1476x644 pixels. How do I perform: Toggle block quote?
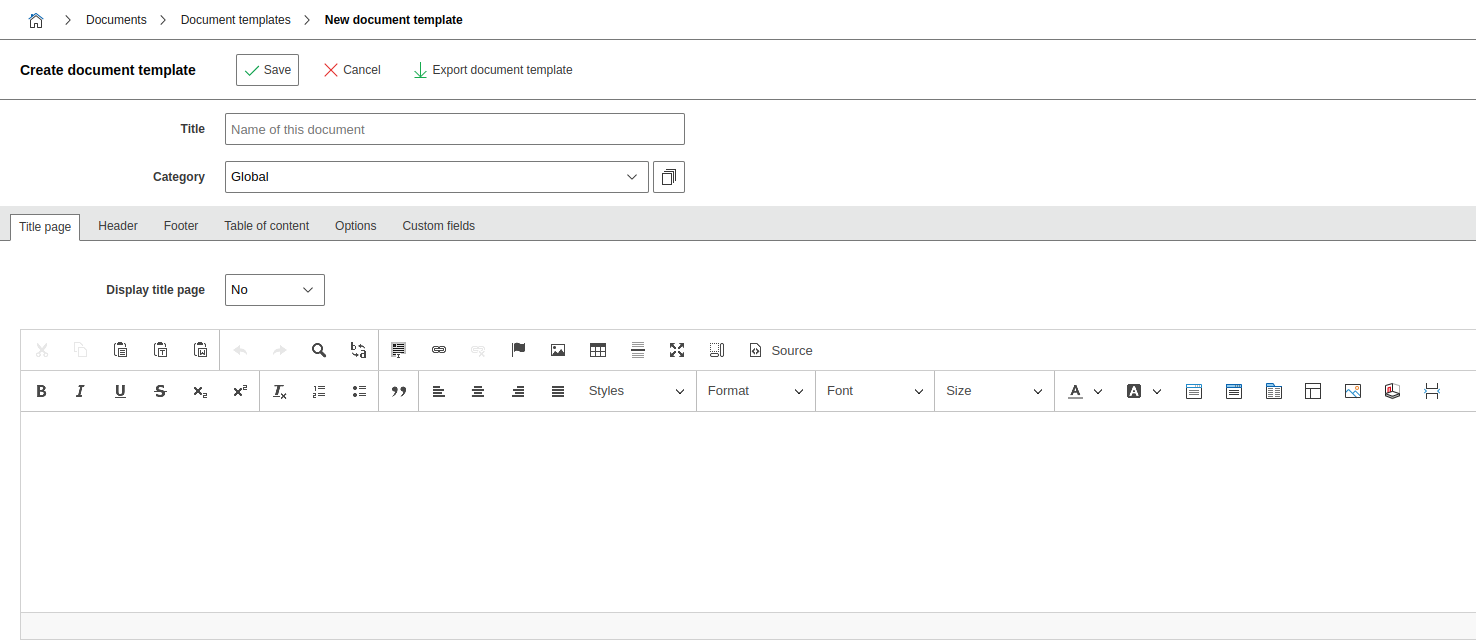click(399, 391)
